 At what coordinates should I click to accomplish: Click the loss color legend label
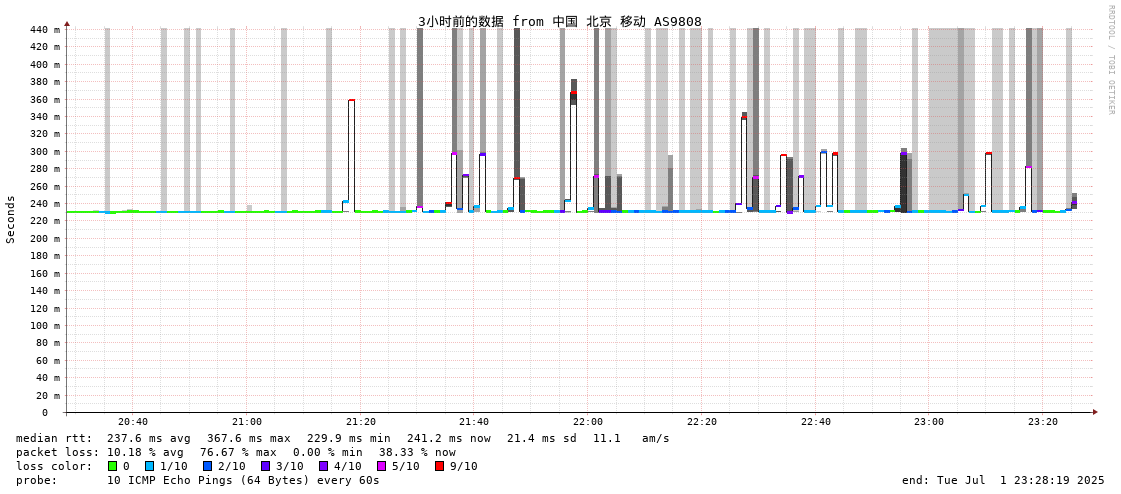(54, 466)
